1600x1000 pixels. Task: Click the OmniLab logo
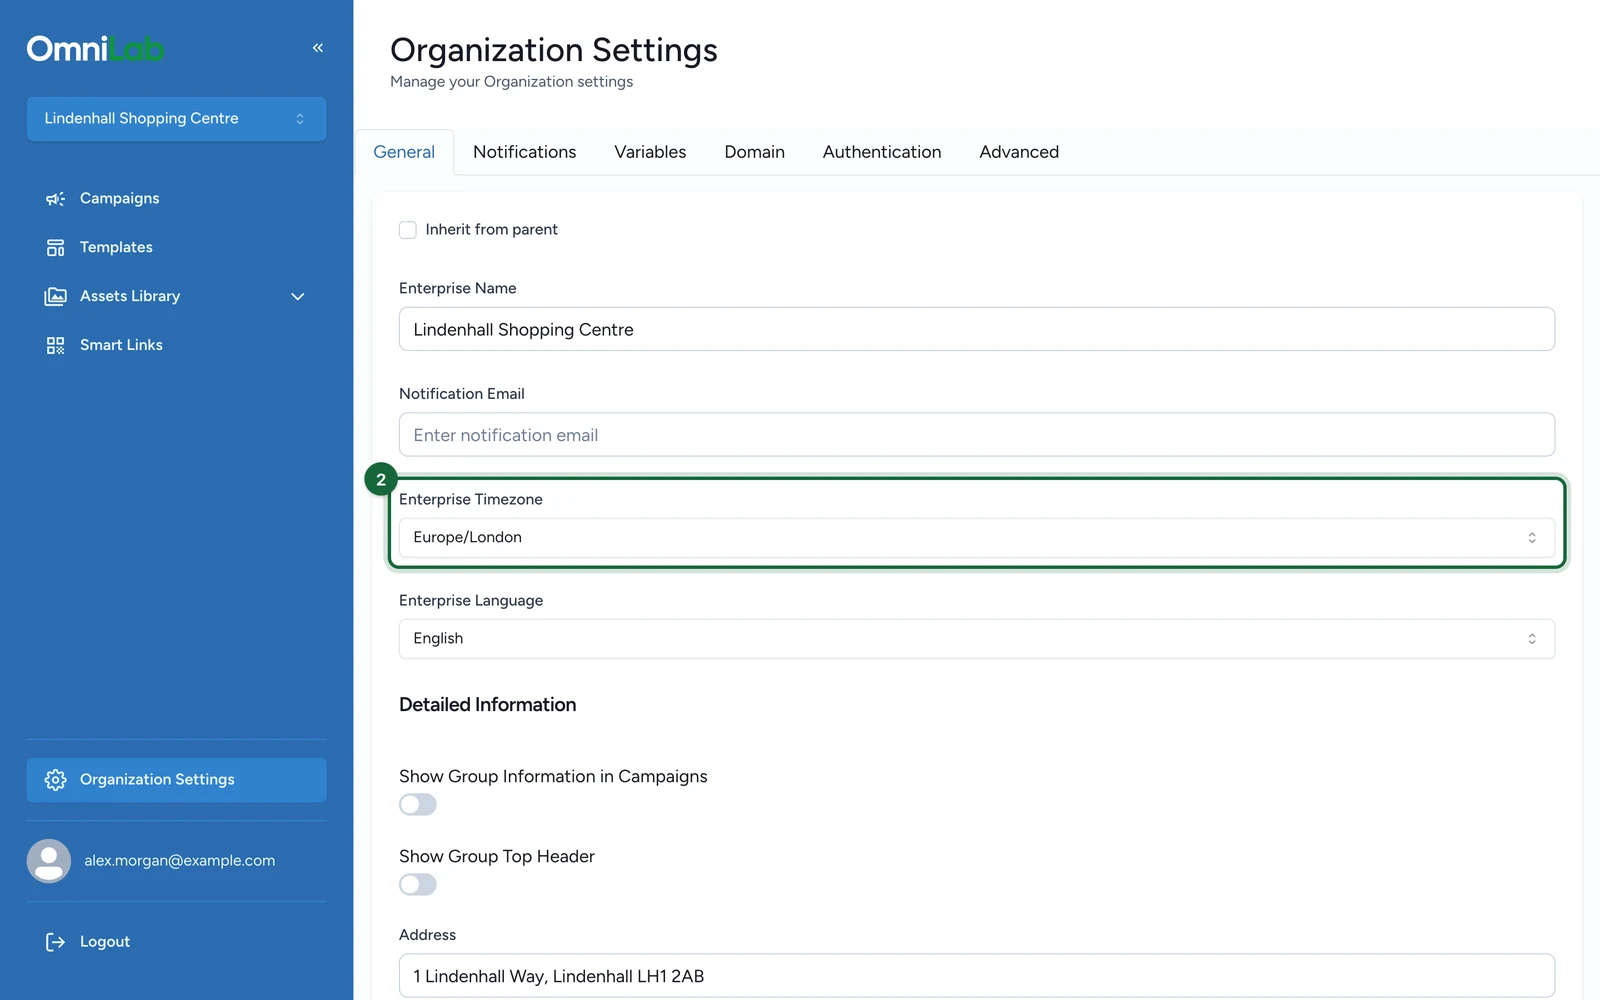coord(96,49)
